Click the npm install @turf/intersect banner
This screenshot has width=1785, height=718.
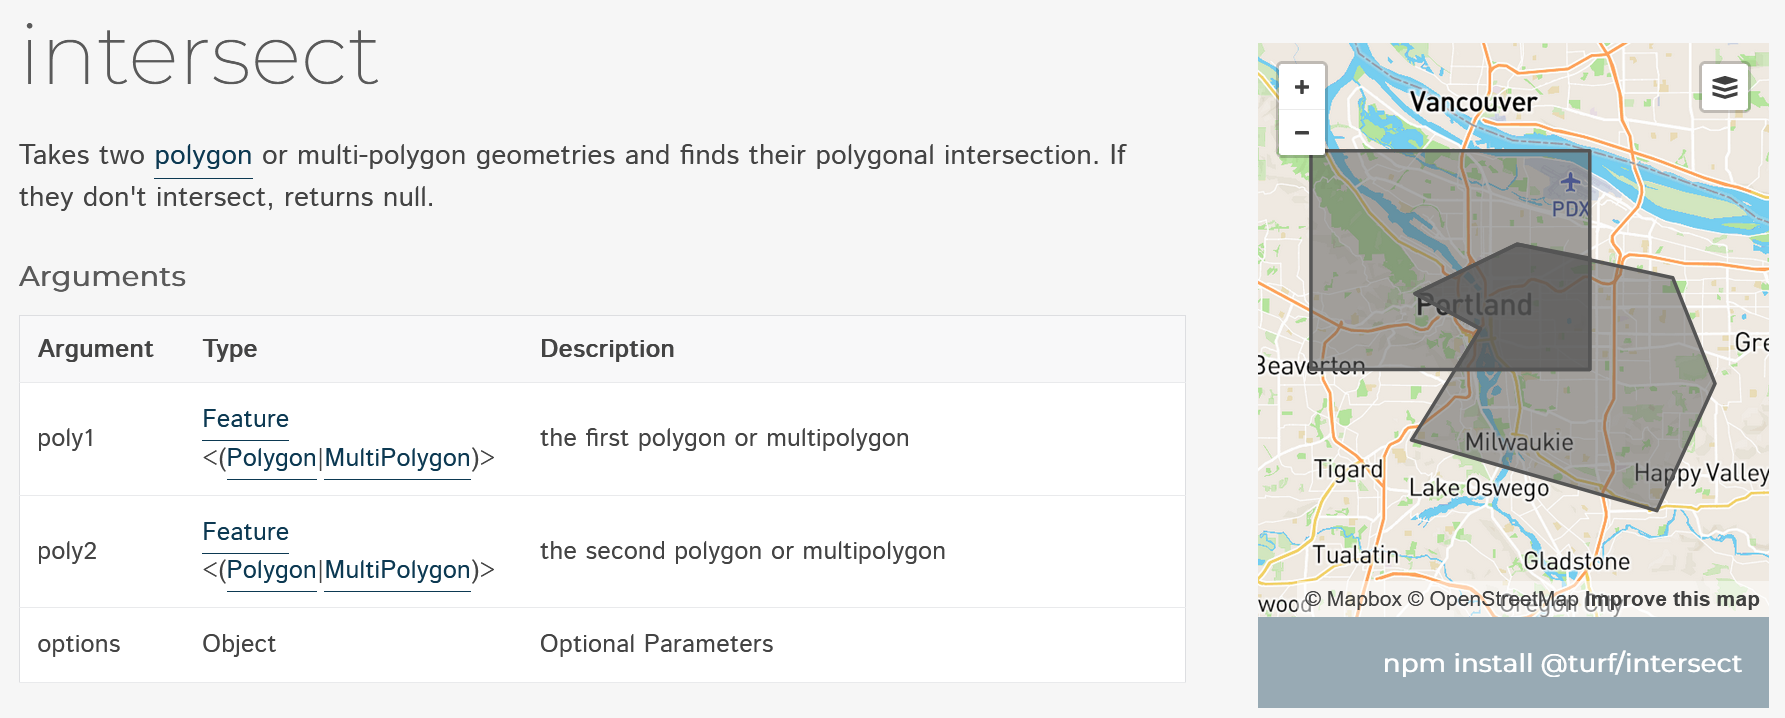(x=1561, y=663)
